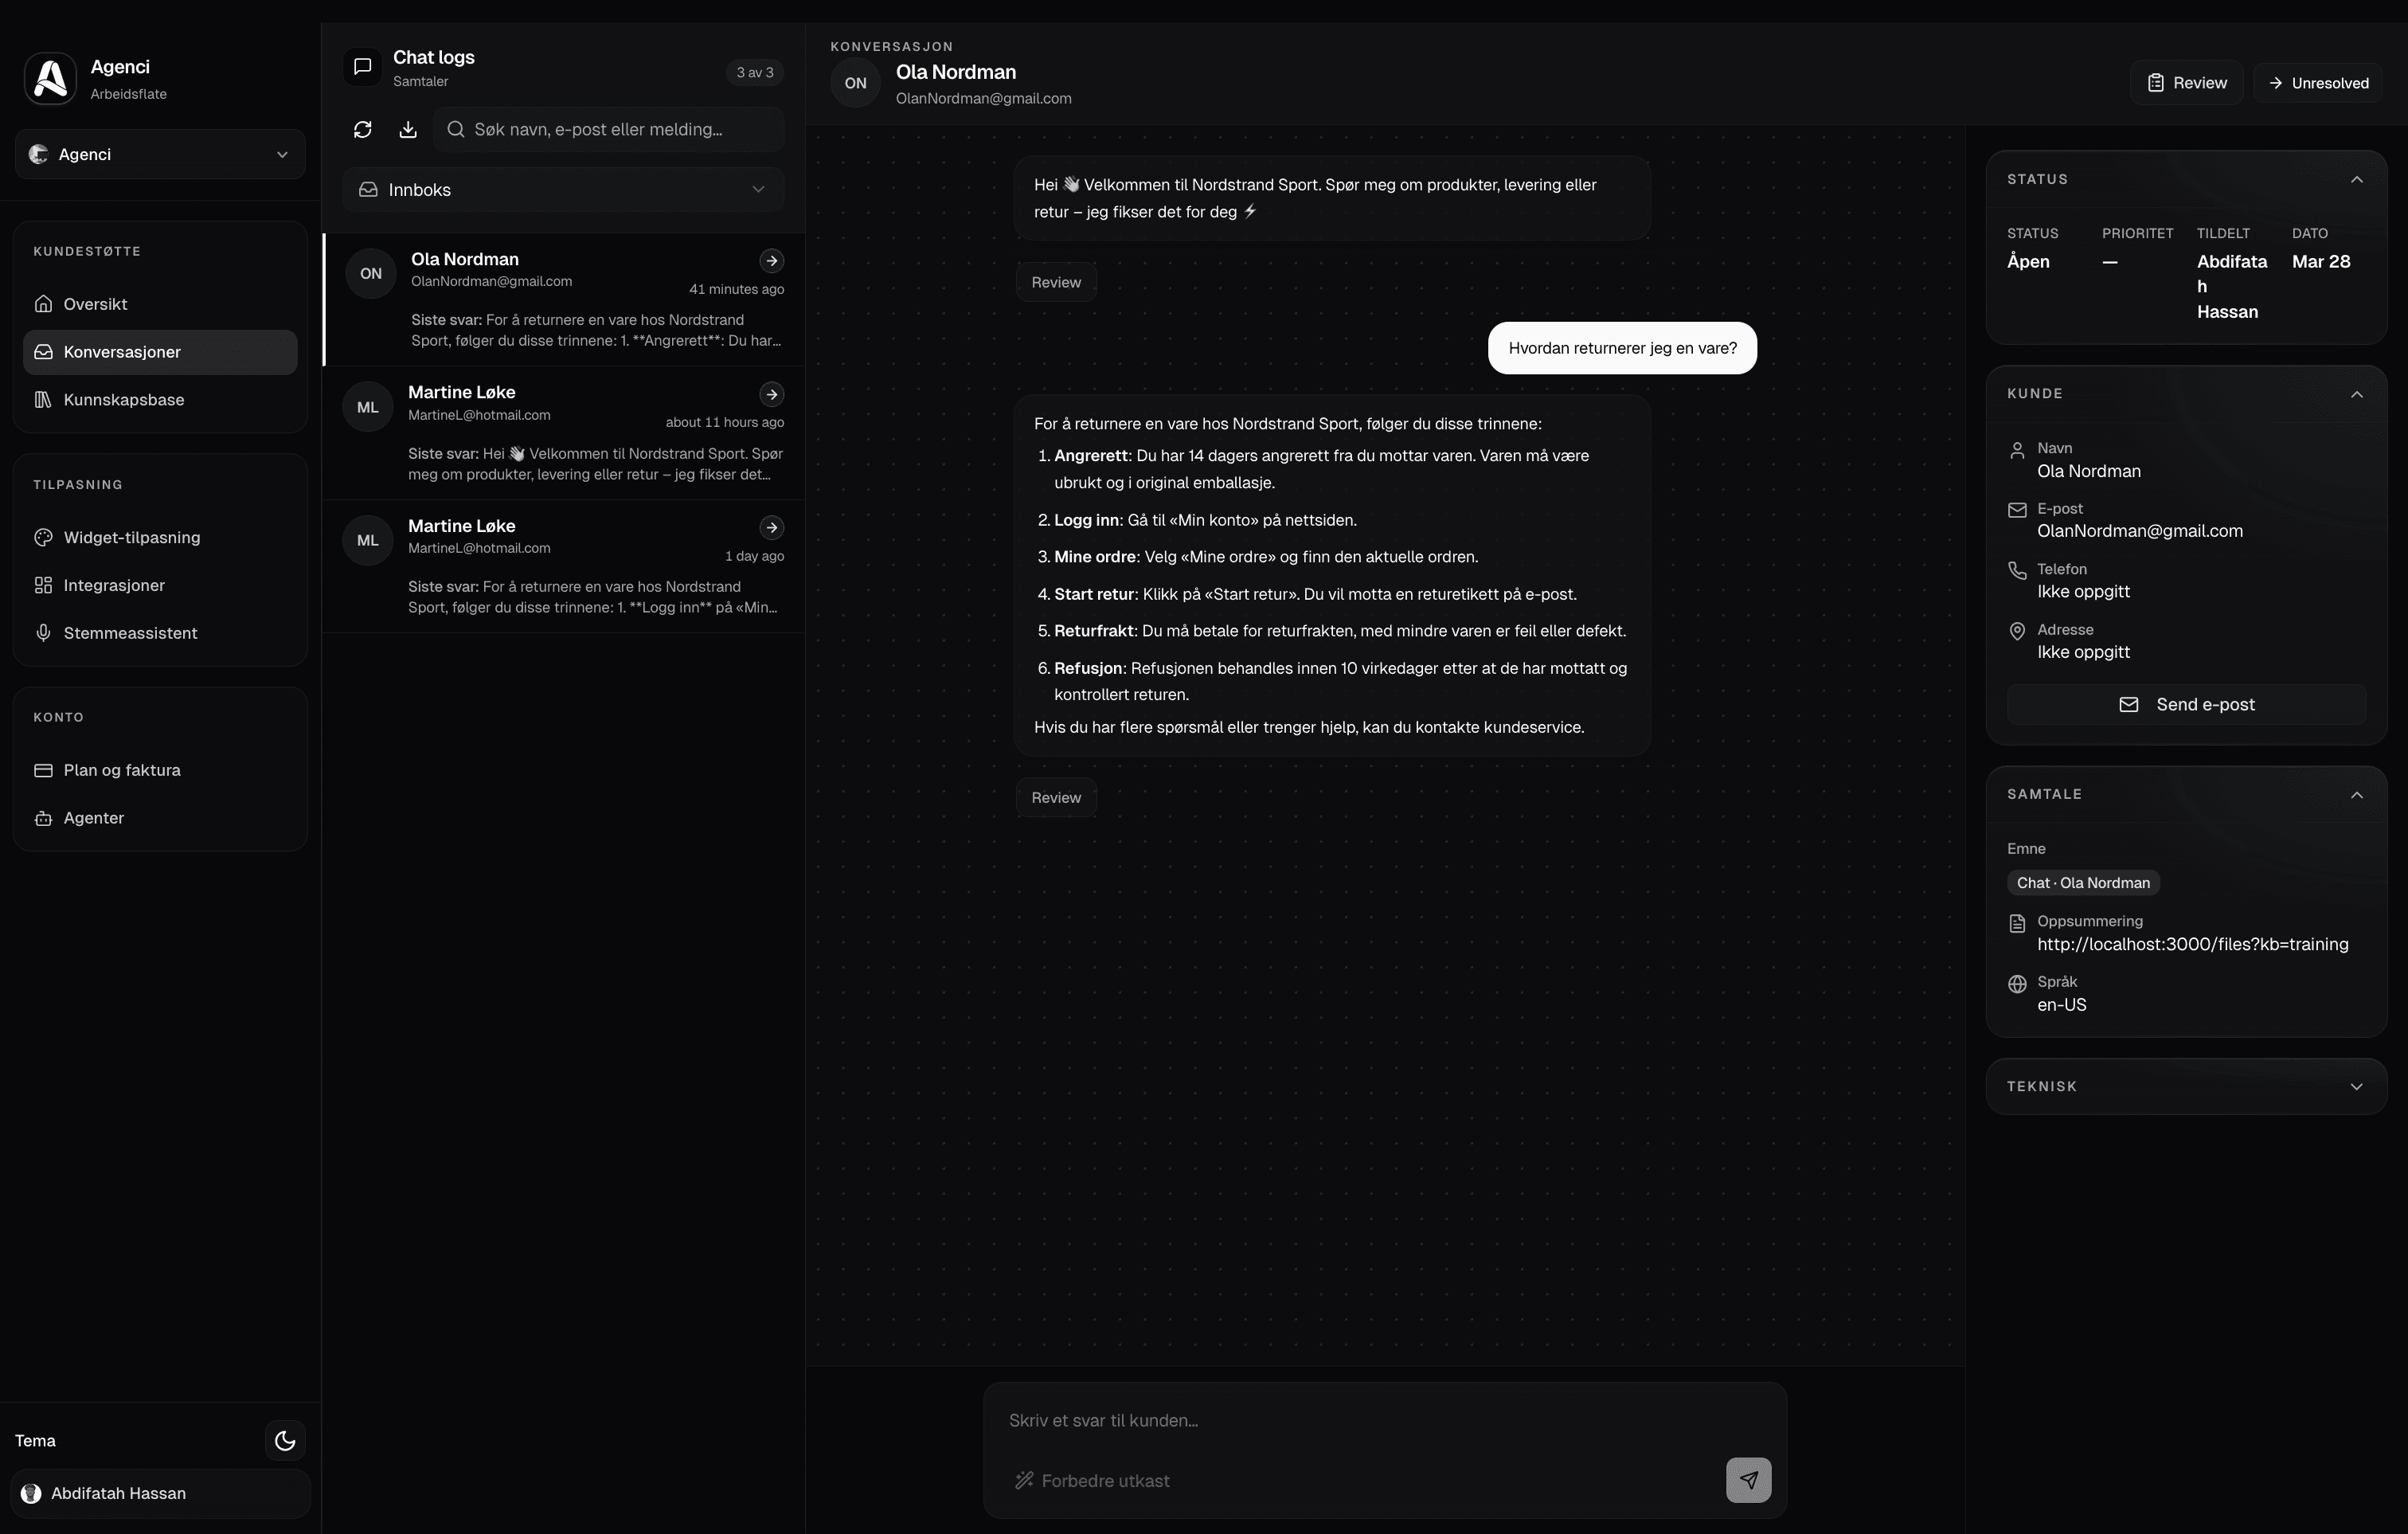2408x1534 pixels.
Task: Open Oversikt in sidebar
Action: 160,304
